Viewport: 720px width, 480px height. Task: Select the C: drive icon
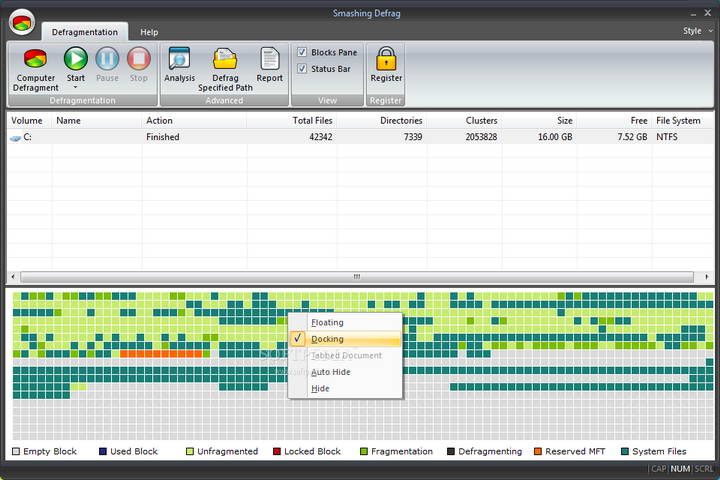(x=16, y=137)
